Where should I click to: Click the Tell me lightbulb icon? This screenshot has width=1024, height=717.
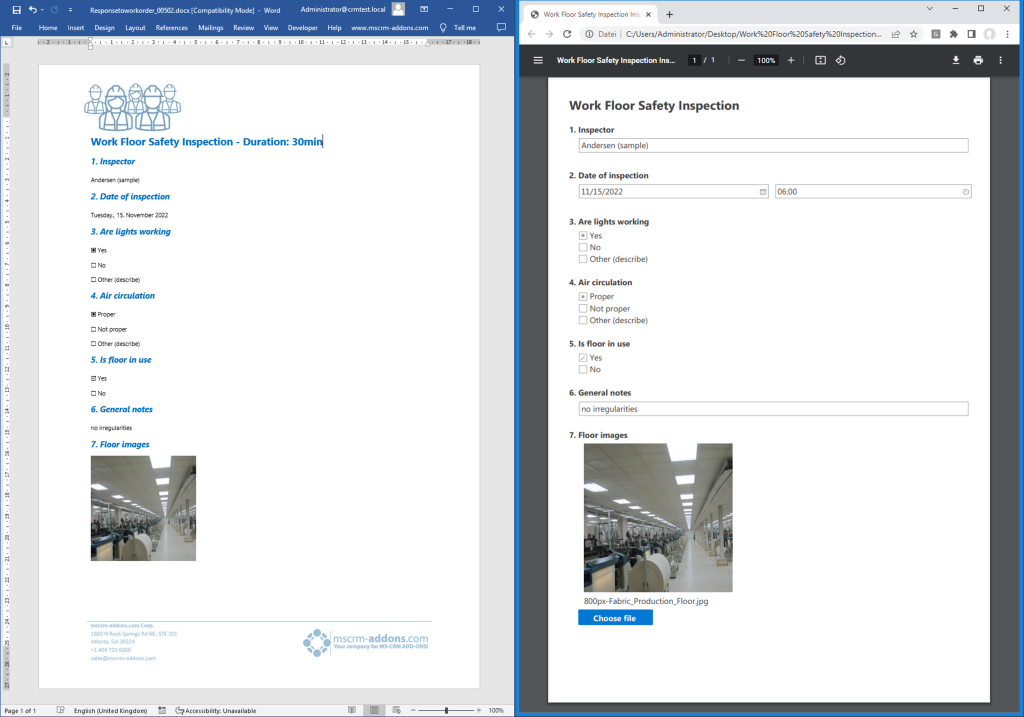[443, 27]
